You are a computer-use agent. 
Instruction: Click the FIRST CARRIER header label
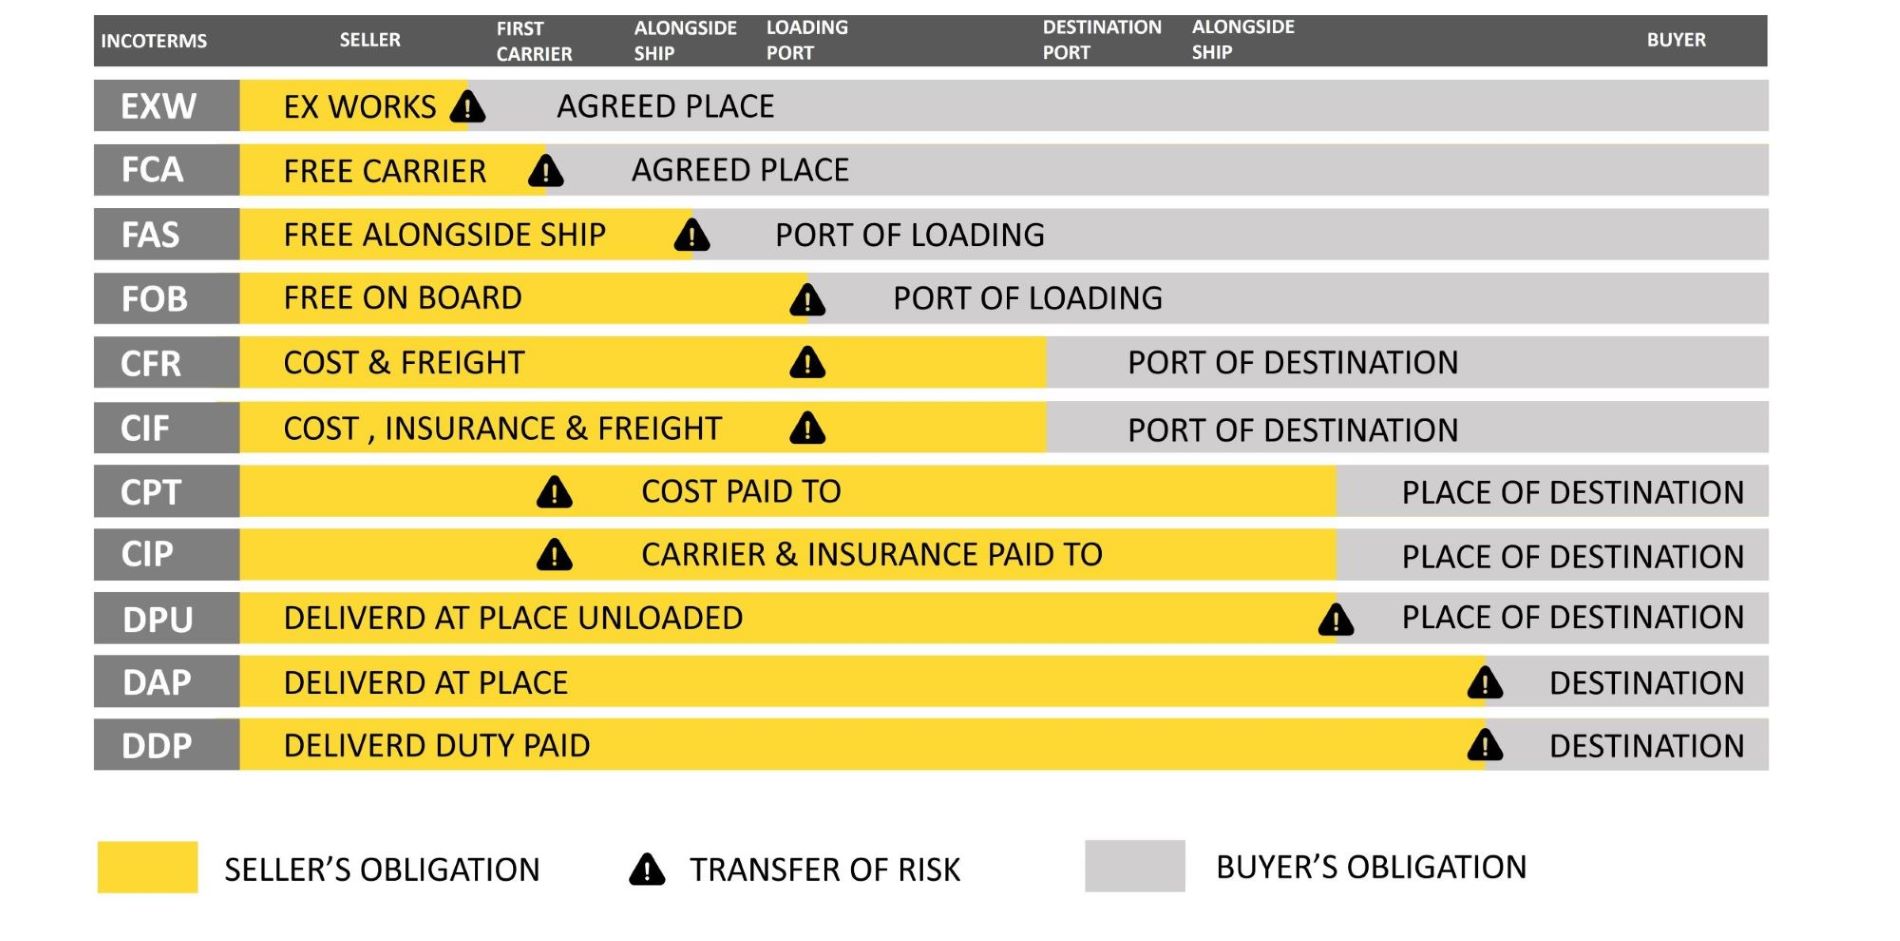pyautogui.click(x=534, y=42)
